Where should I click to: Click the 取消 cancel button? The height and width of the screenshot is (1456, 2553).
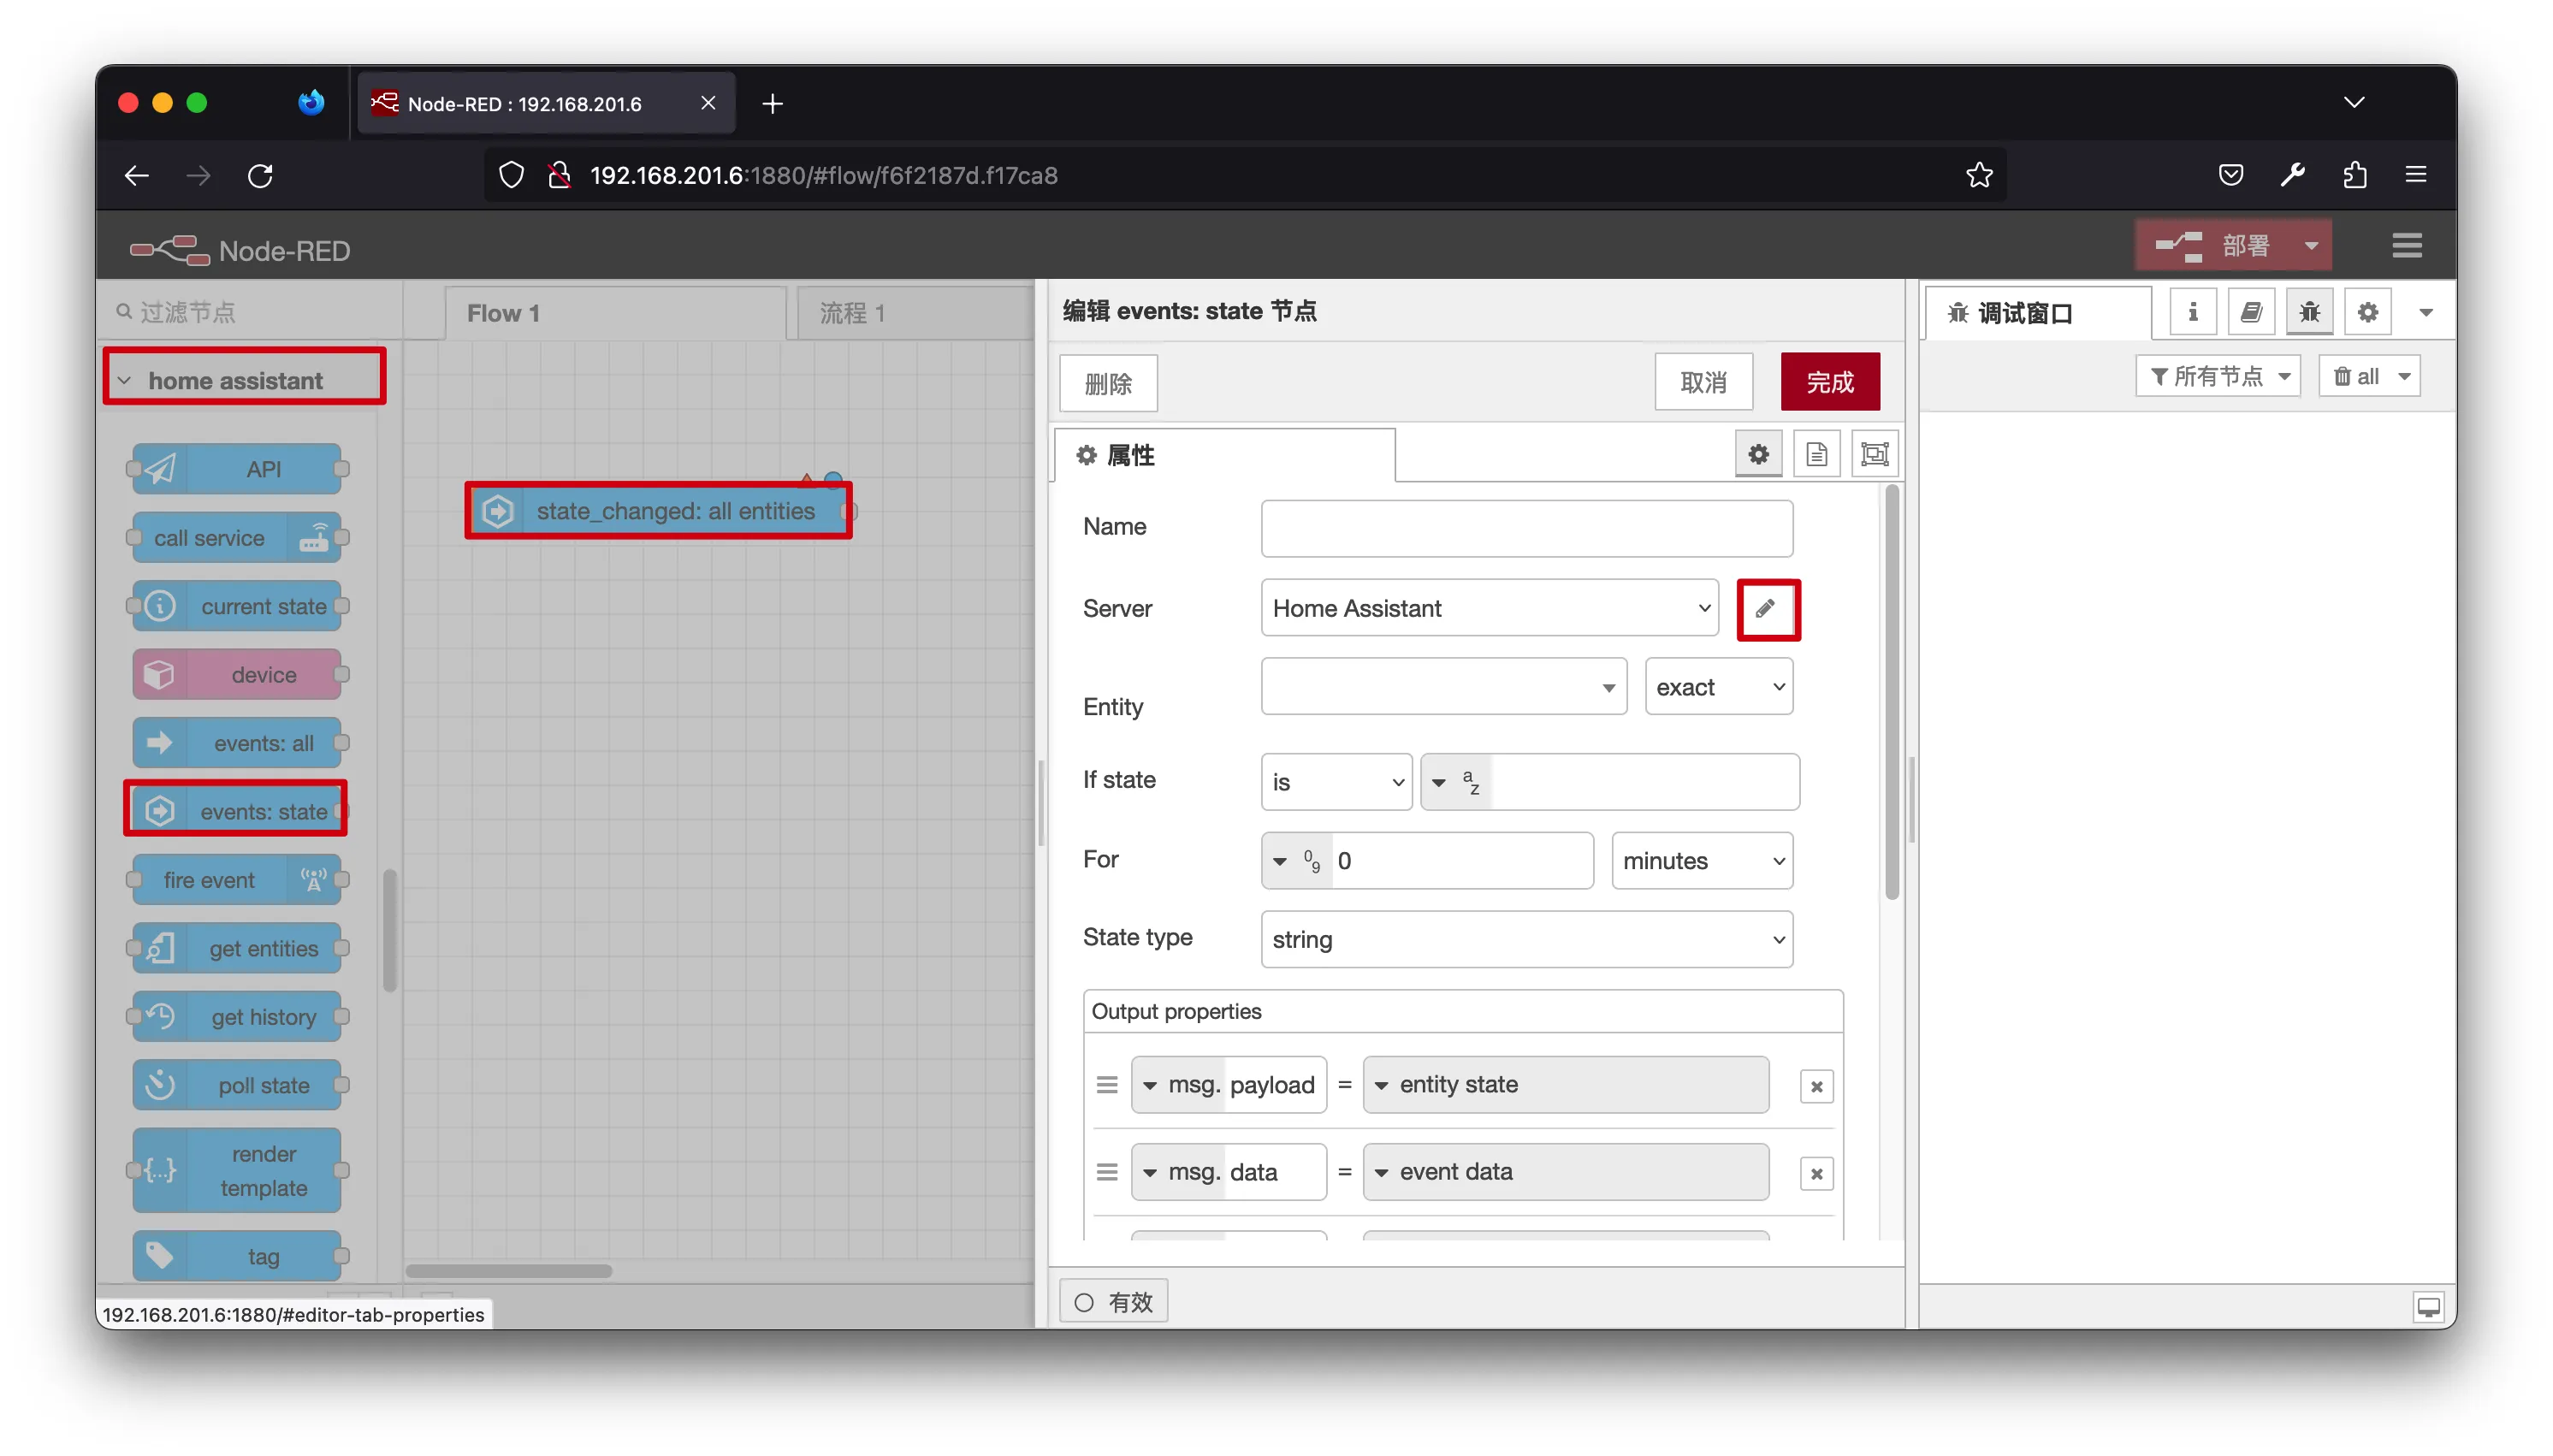tap(1703, 381)
